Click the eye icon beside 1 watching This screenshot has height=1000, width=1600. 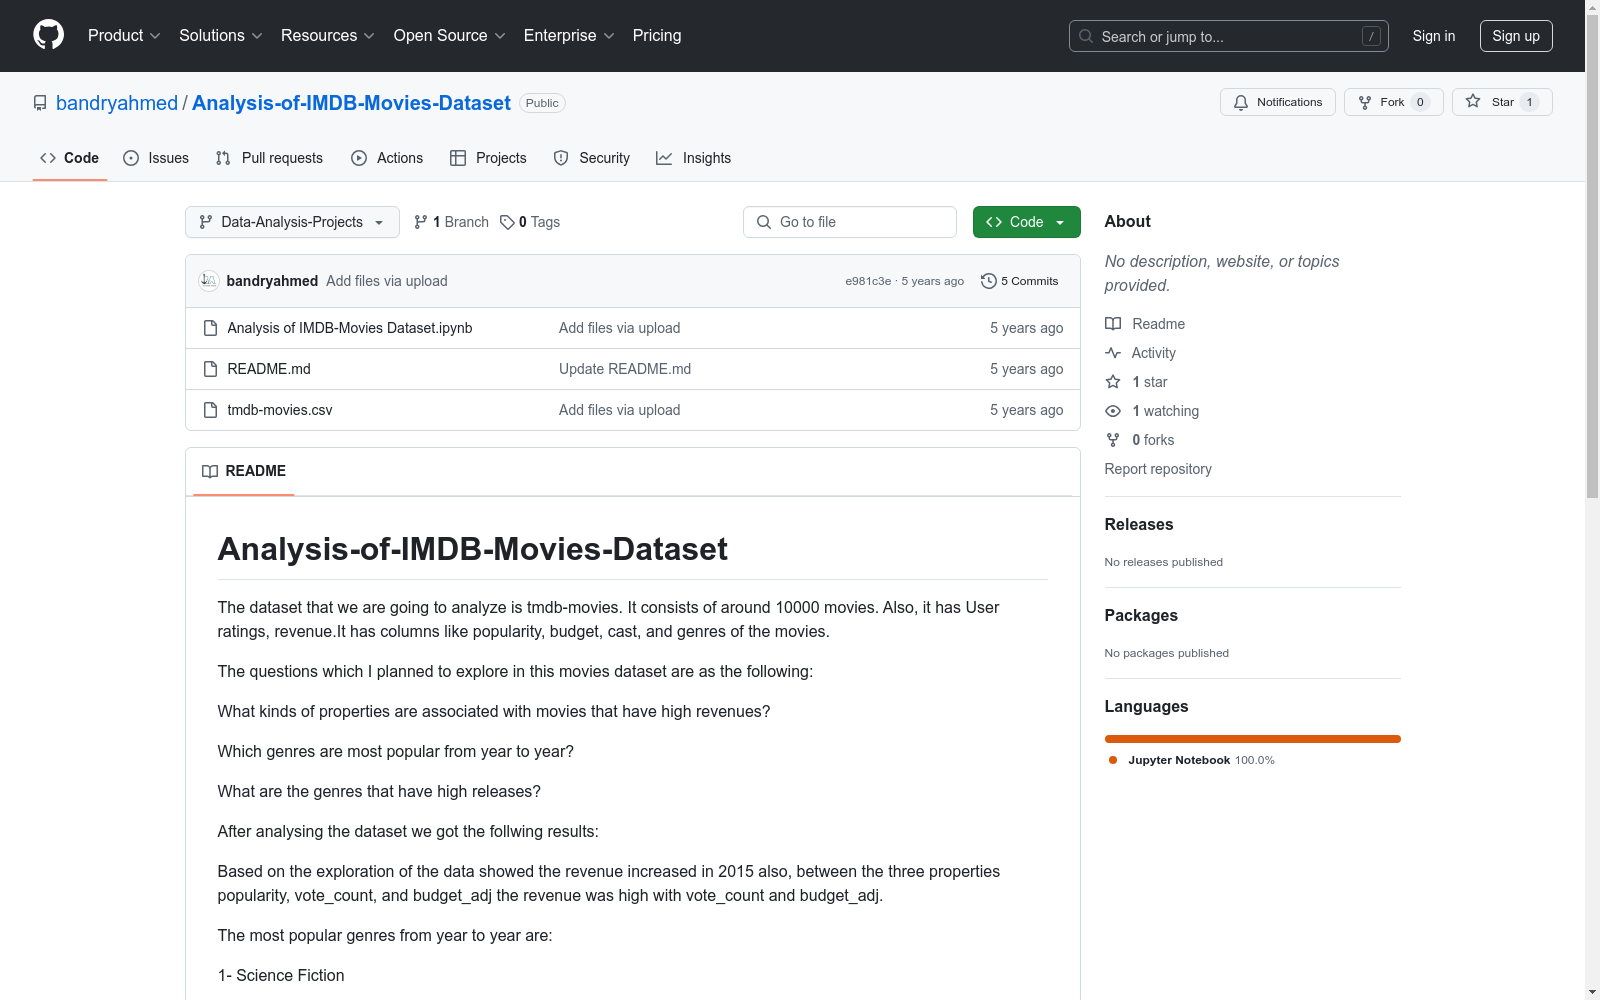1113,411
